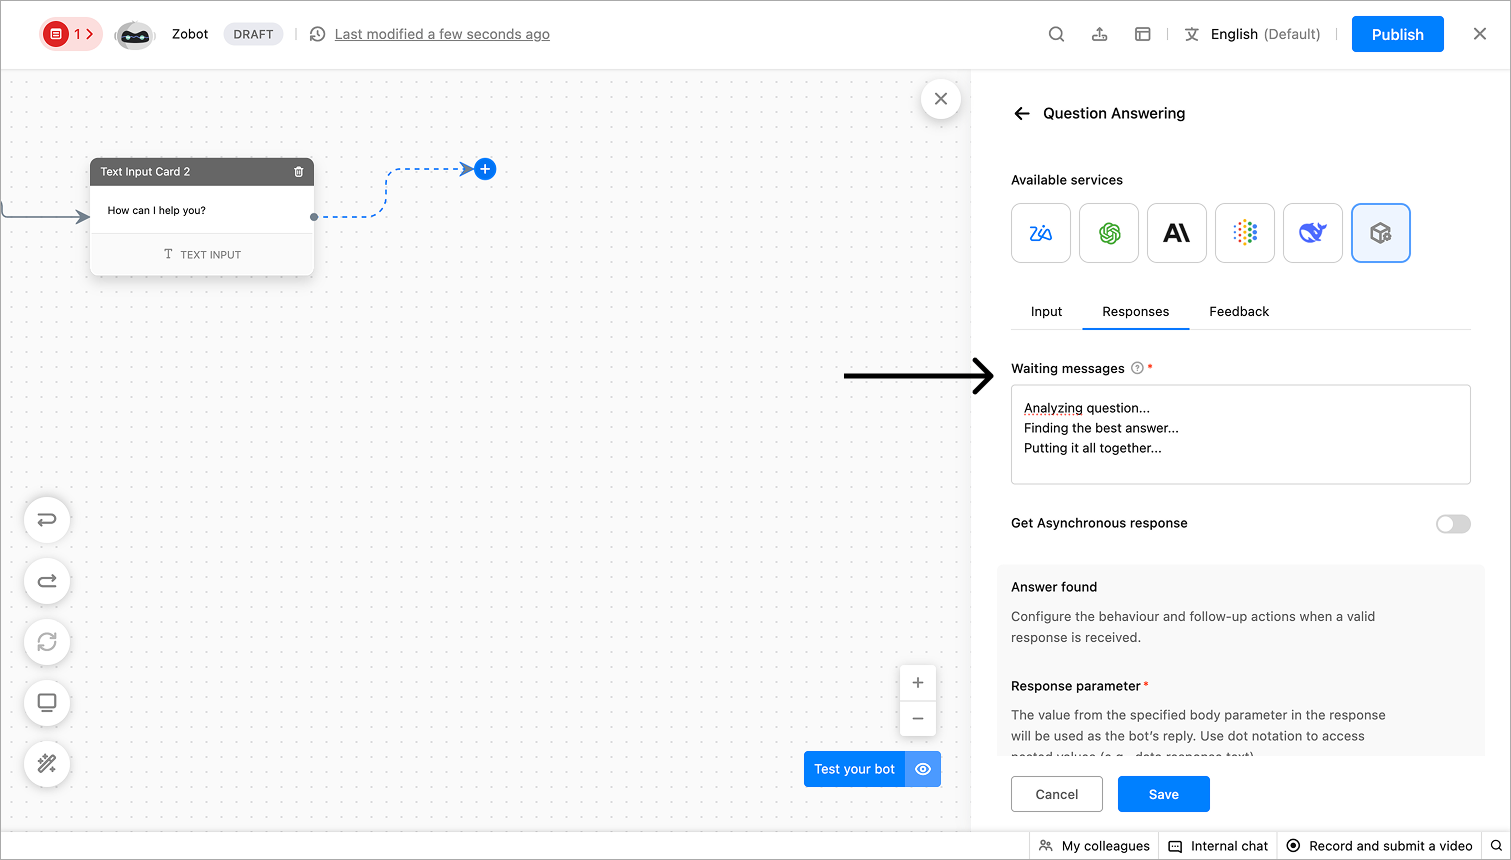Switch to the Feedback tab
This screenshot has width=1511, height=860.
coord(1239,312)
